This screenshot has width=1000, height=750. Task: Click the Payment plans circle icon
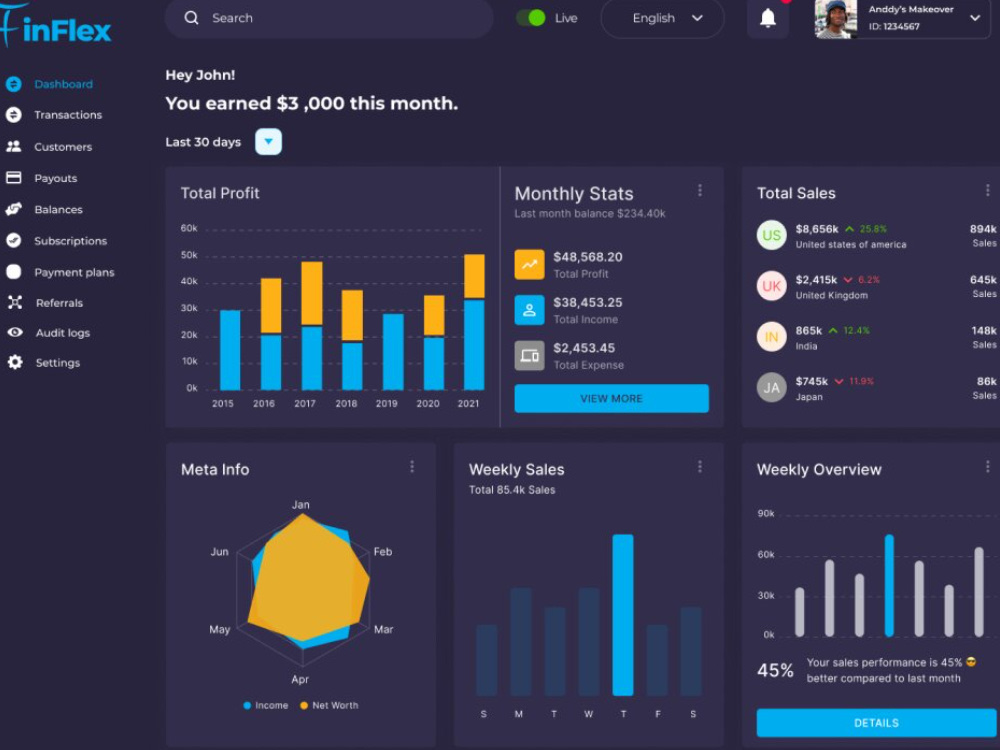click(13, 272)
